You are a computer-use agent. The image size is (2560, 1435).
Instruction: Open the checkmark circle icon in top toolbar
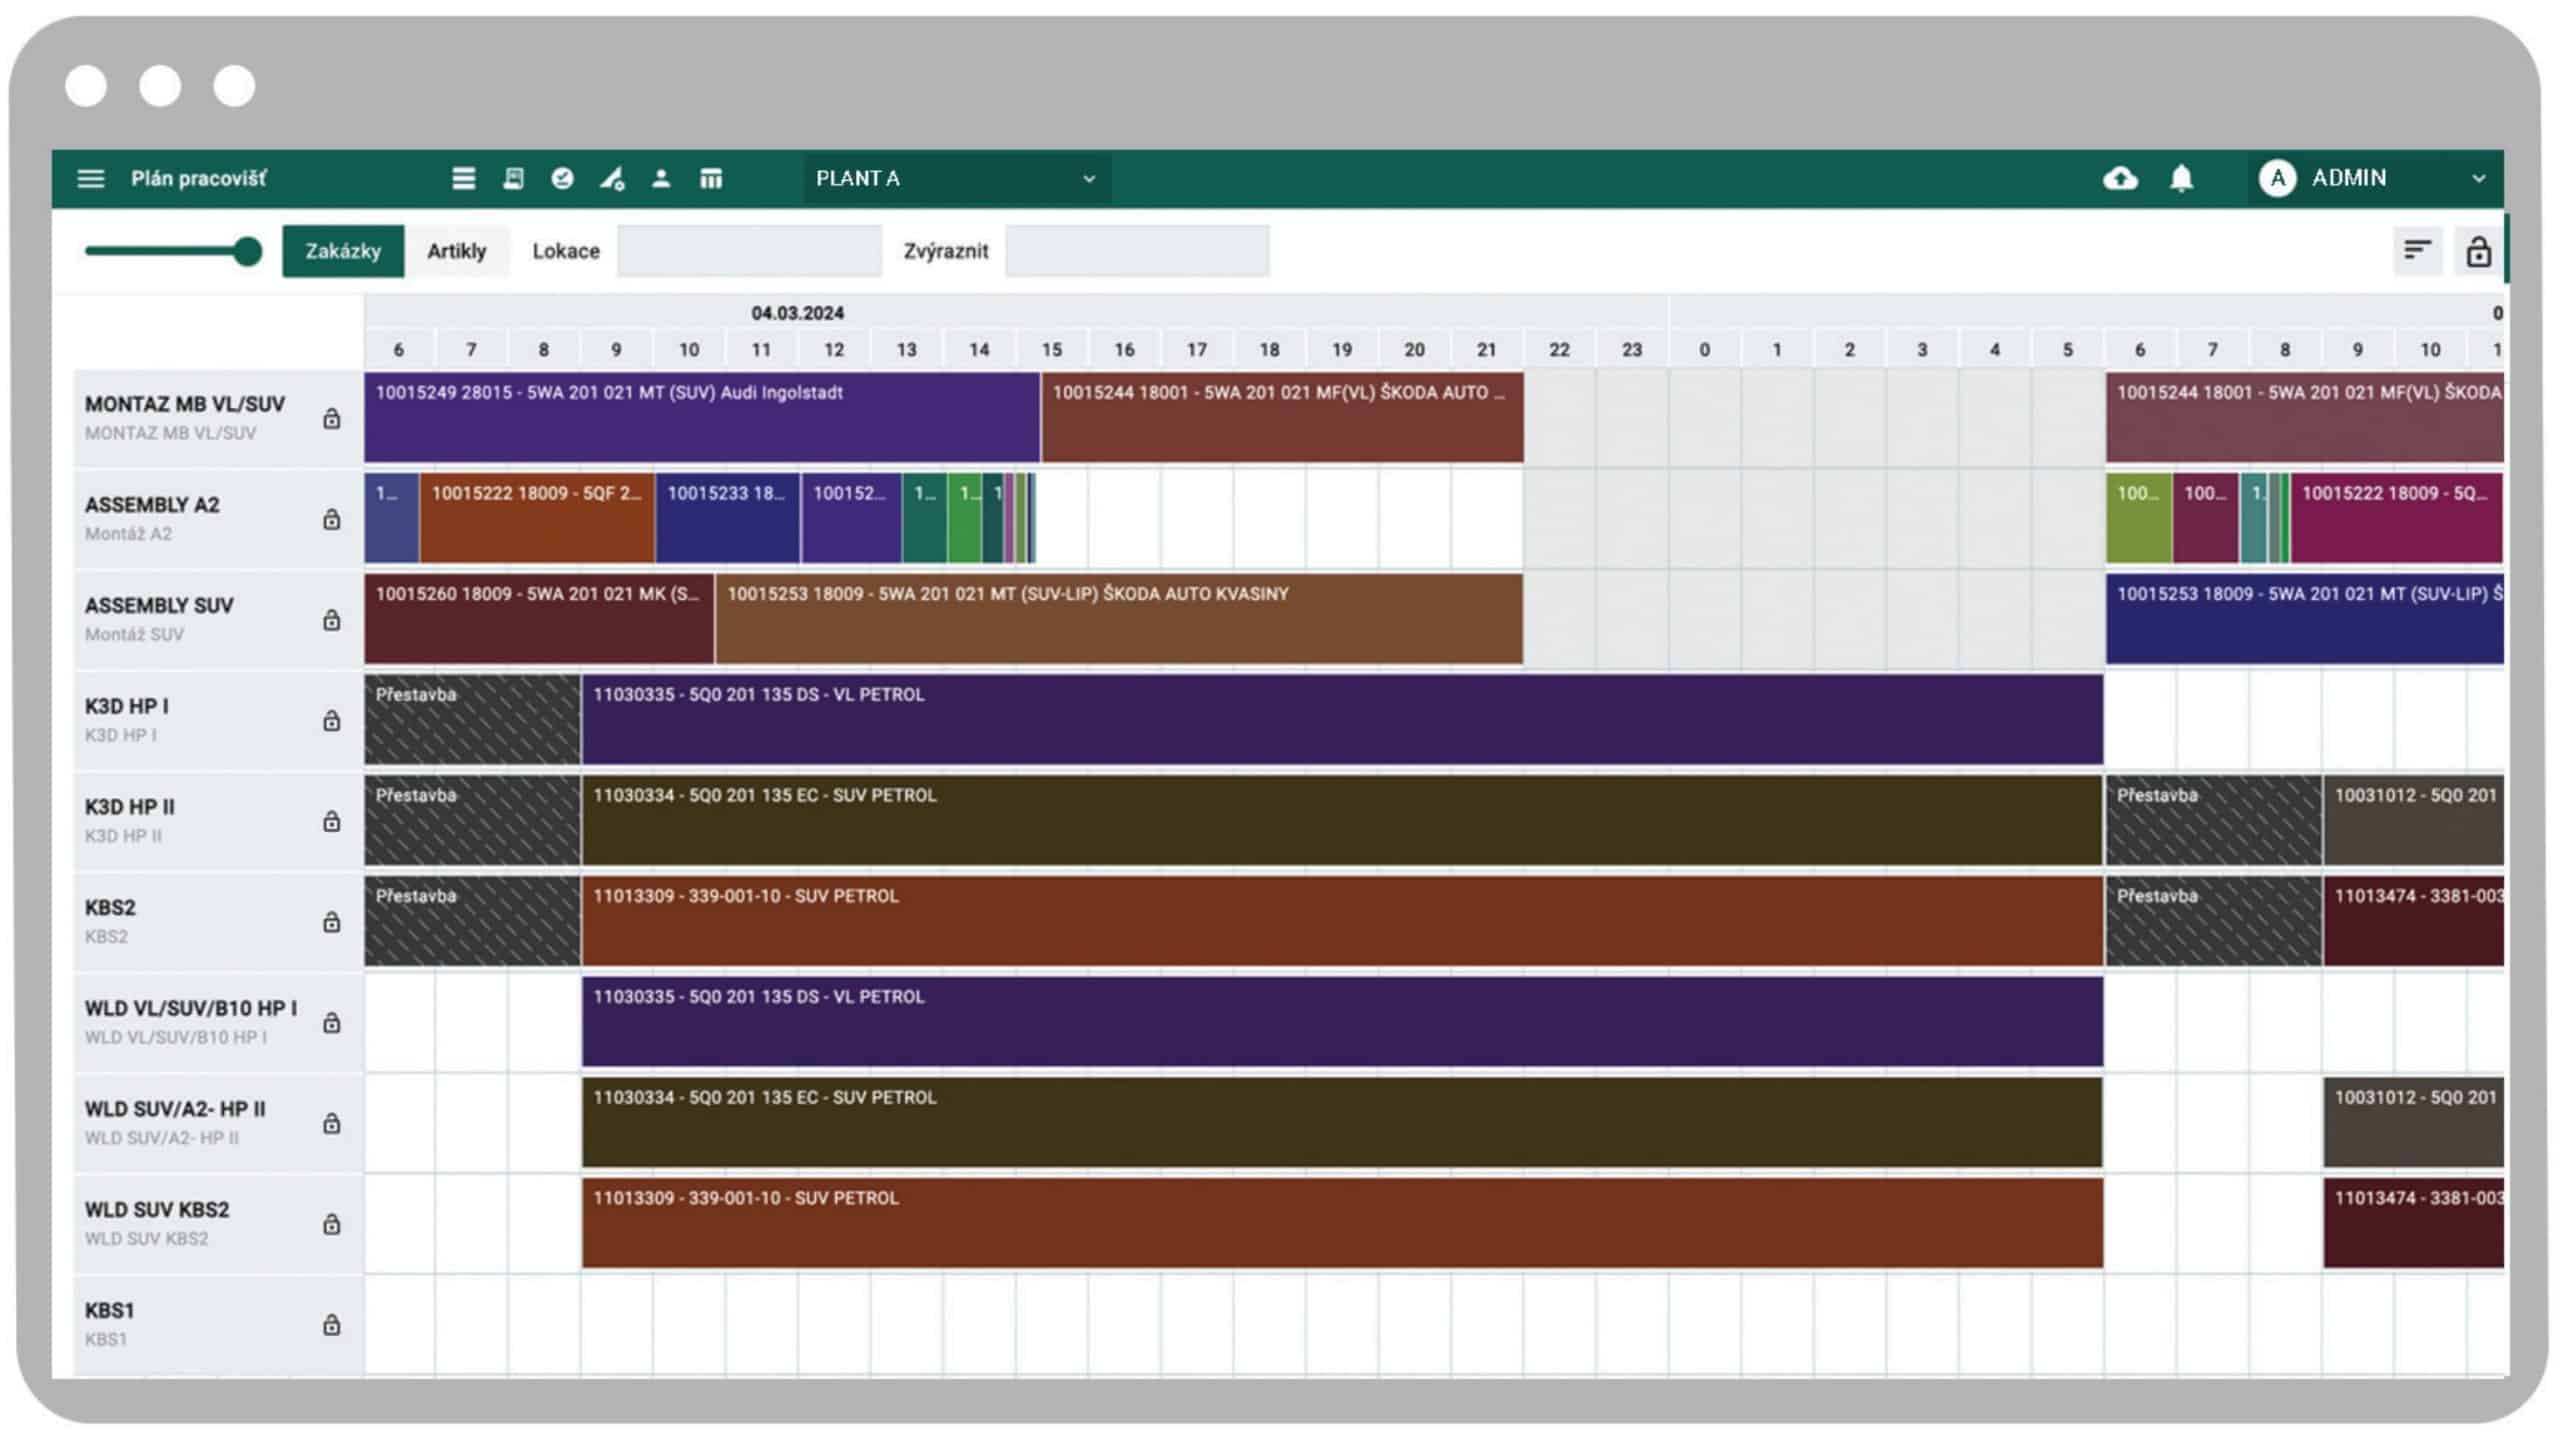coord(562,179)
